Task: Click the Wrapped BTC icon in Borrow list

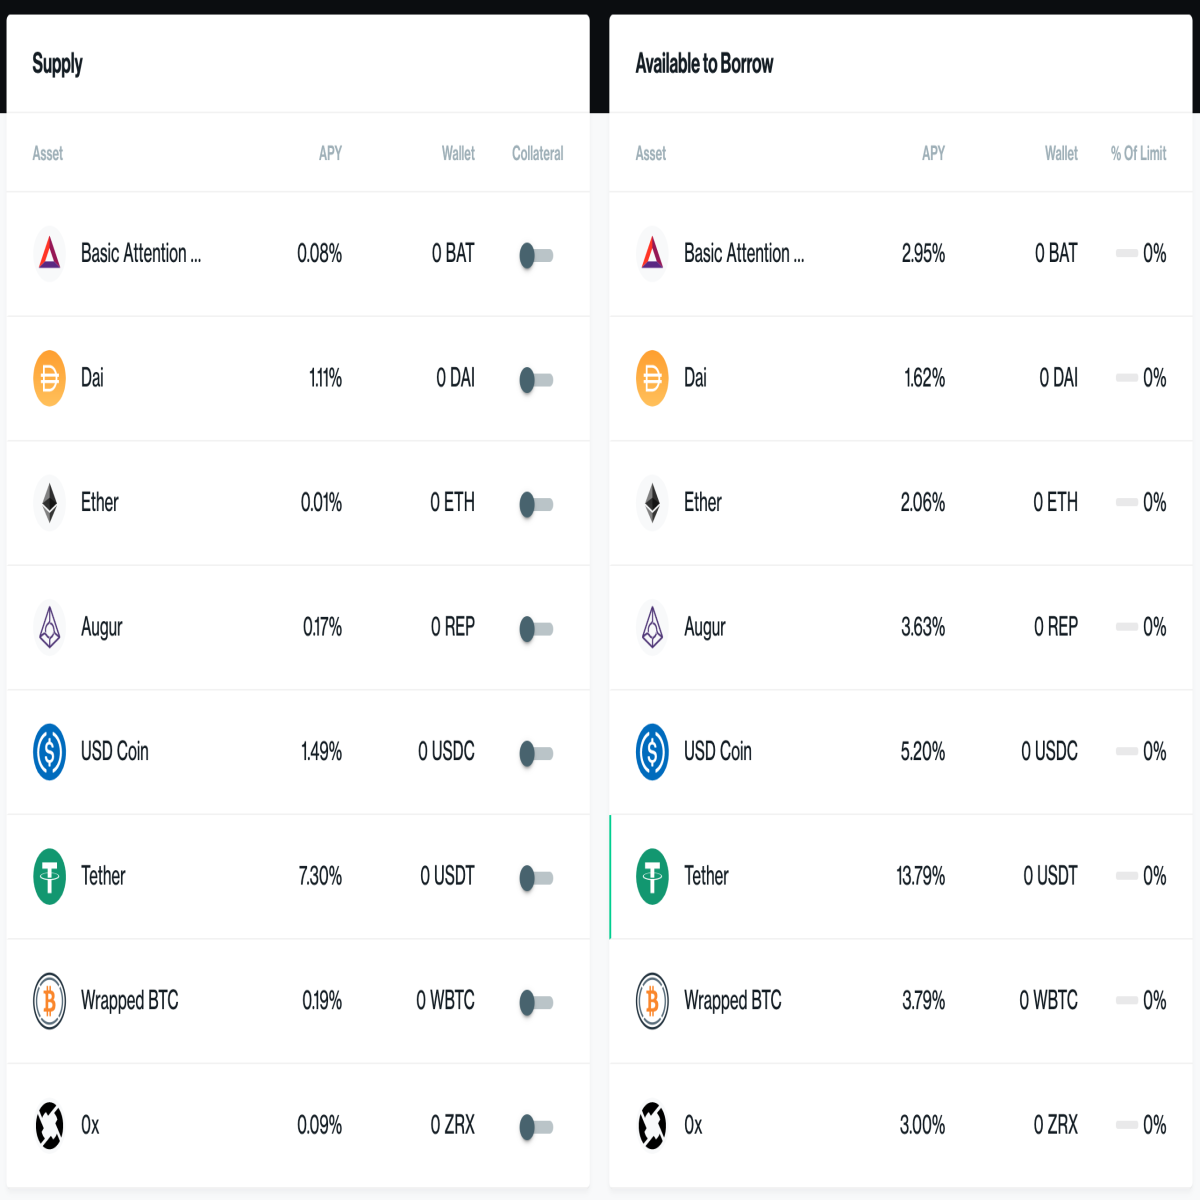Action: (x=652, y=1001)
